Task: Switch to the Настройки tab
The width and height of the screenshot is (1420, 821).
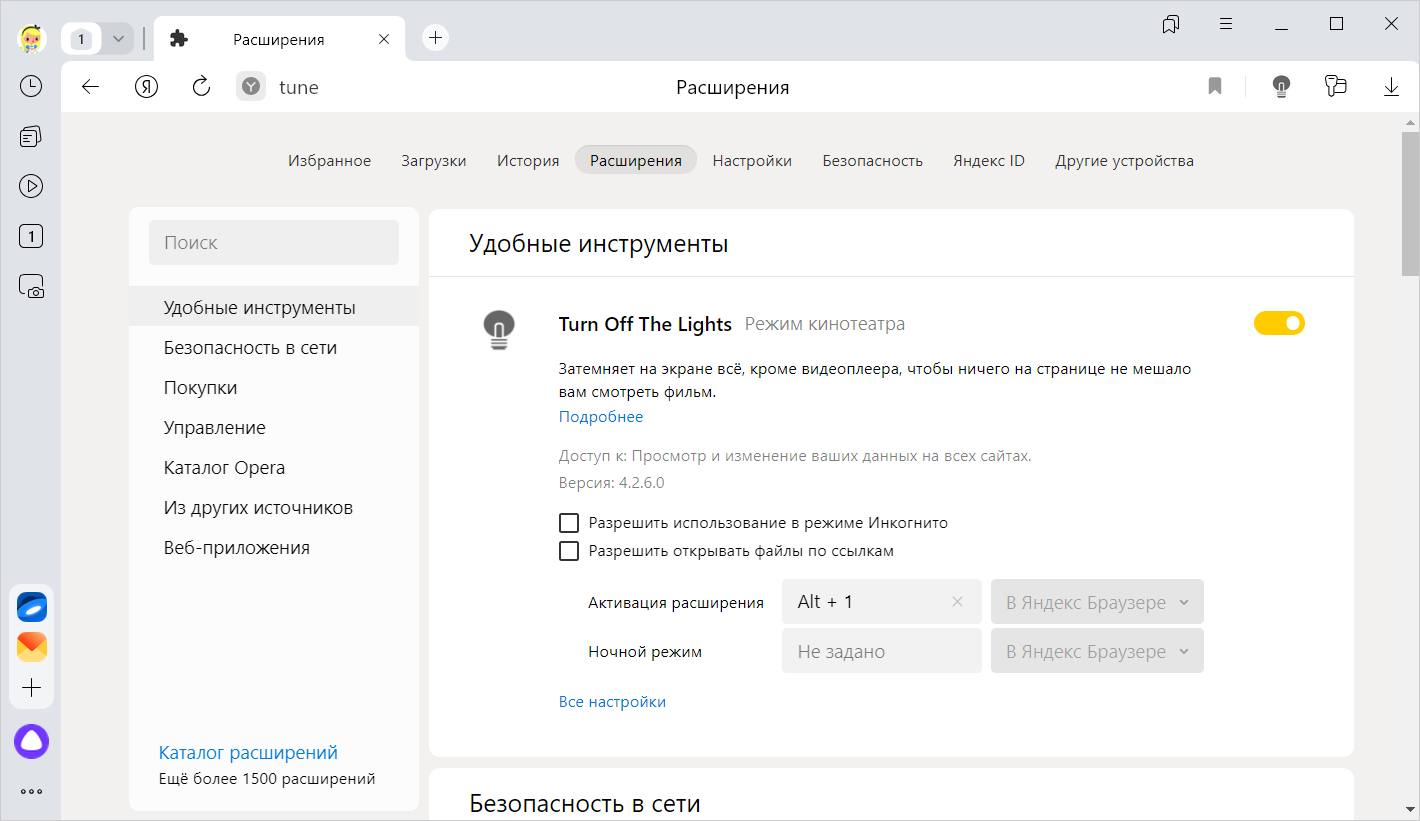Action: 752,160
